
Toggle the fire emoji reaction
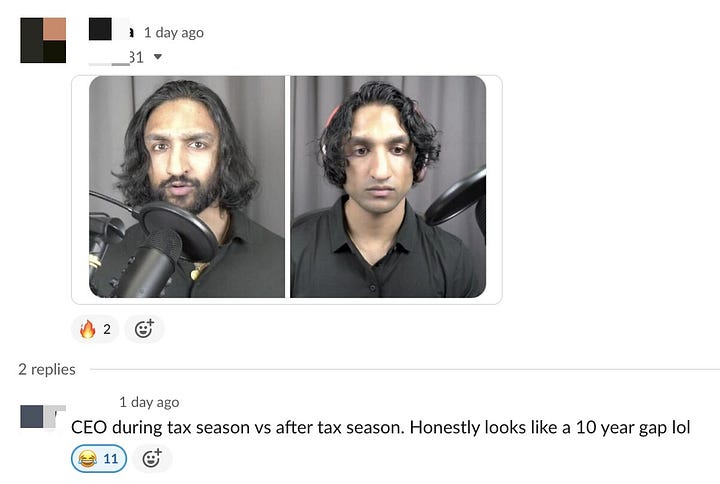95,329
